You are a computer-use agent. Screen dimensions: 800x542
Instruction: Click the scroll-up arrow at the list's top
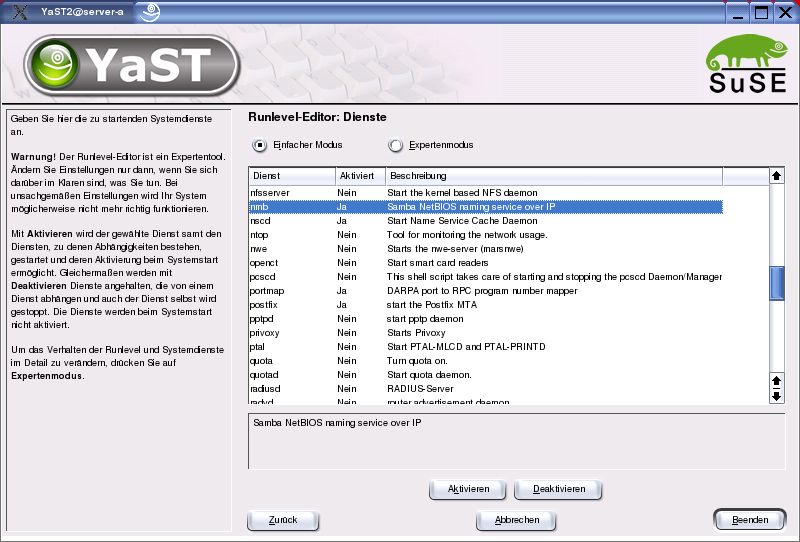[x=777, y=176]
